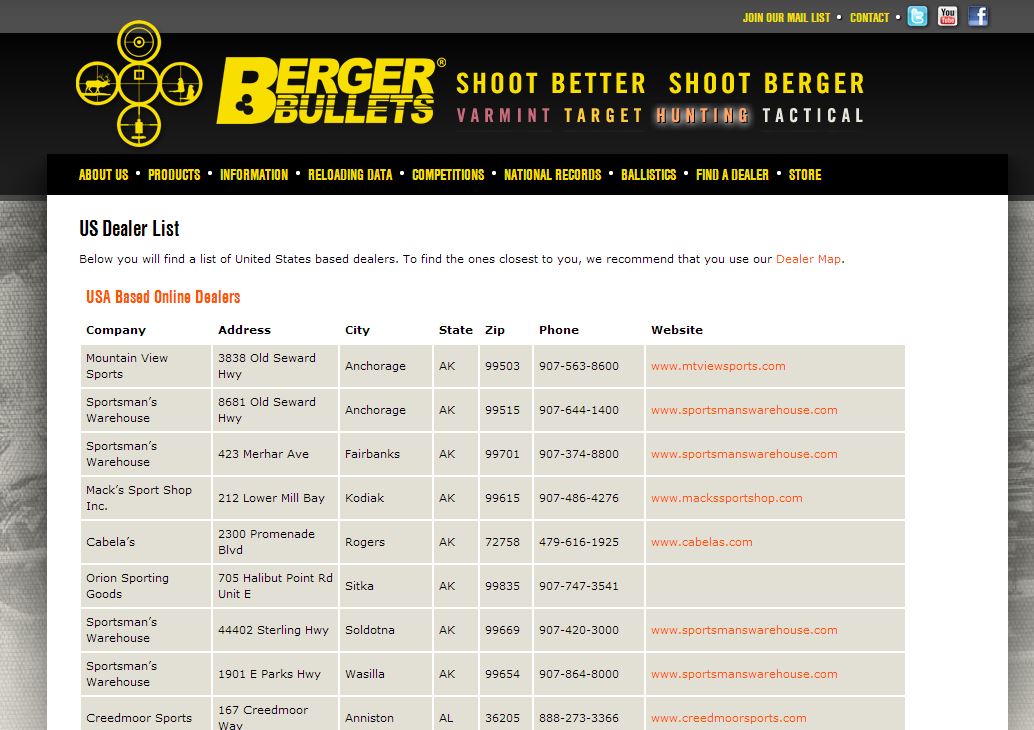Screen dimensions: 1034x730
Task: Open sportsmanswarehouse.com link in the 8681 Old Seward row
Action: [x=744, y=410]
